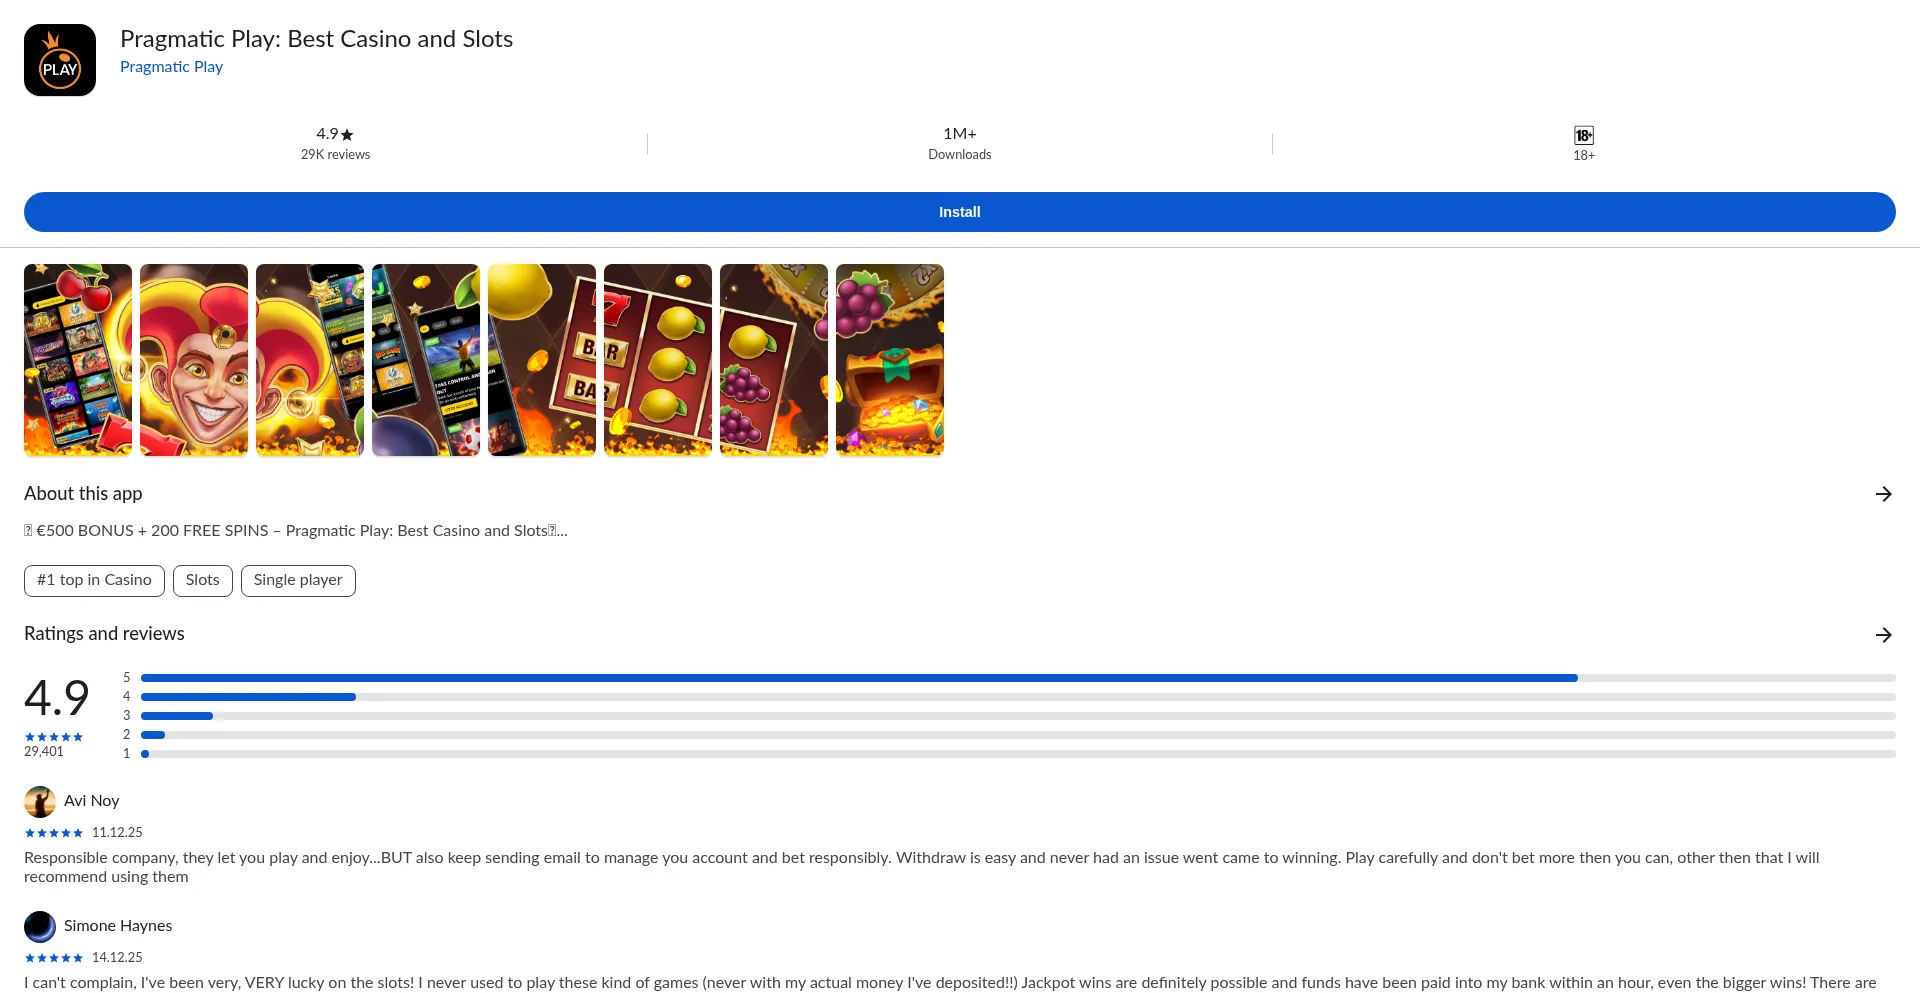Open the treasure chest screenshot

pos(889,360)
